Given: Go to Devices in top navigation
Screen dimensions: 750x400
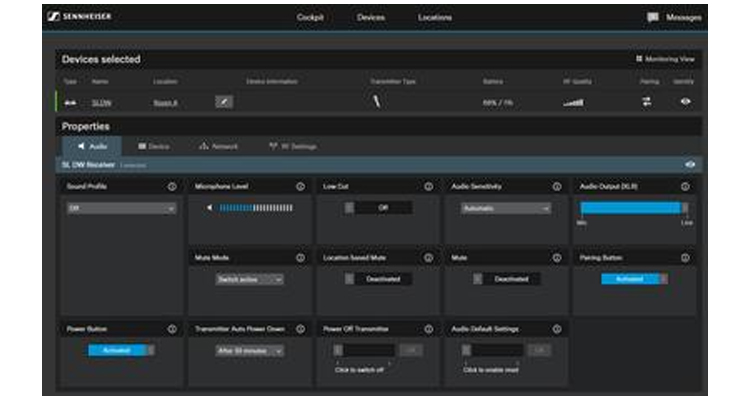Looking at the screenshot, I should click(371, 17).
